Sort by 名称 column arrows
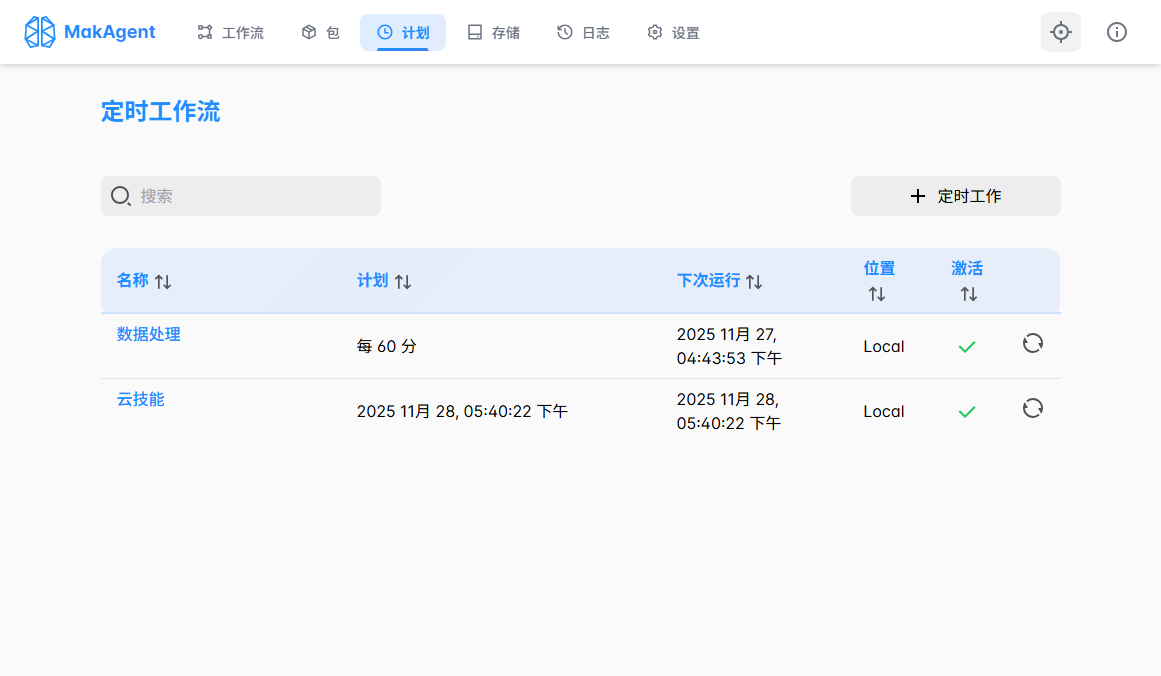 click(163, 282)
